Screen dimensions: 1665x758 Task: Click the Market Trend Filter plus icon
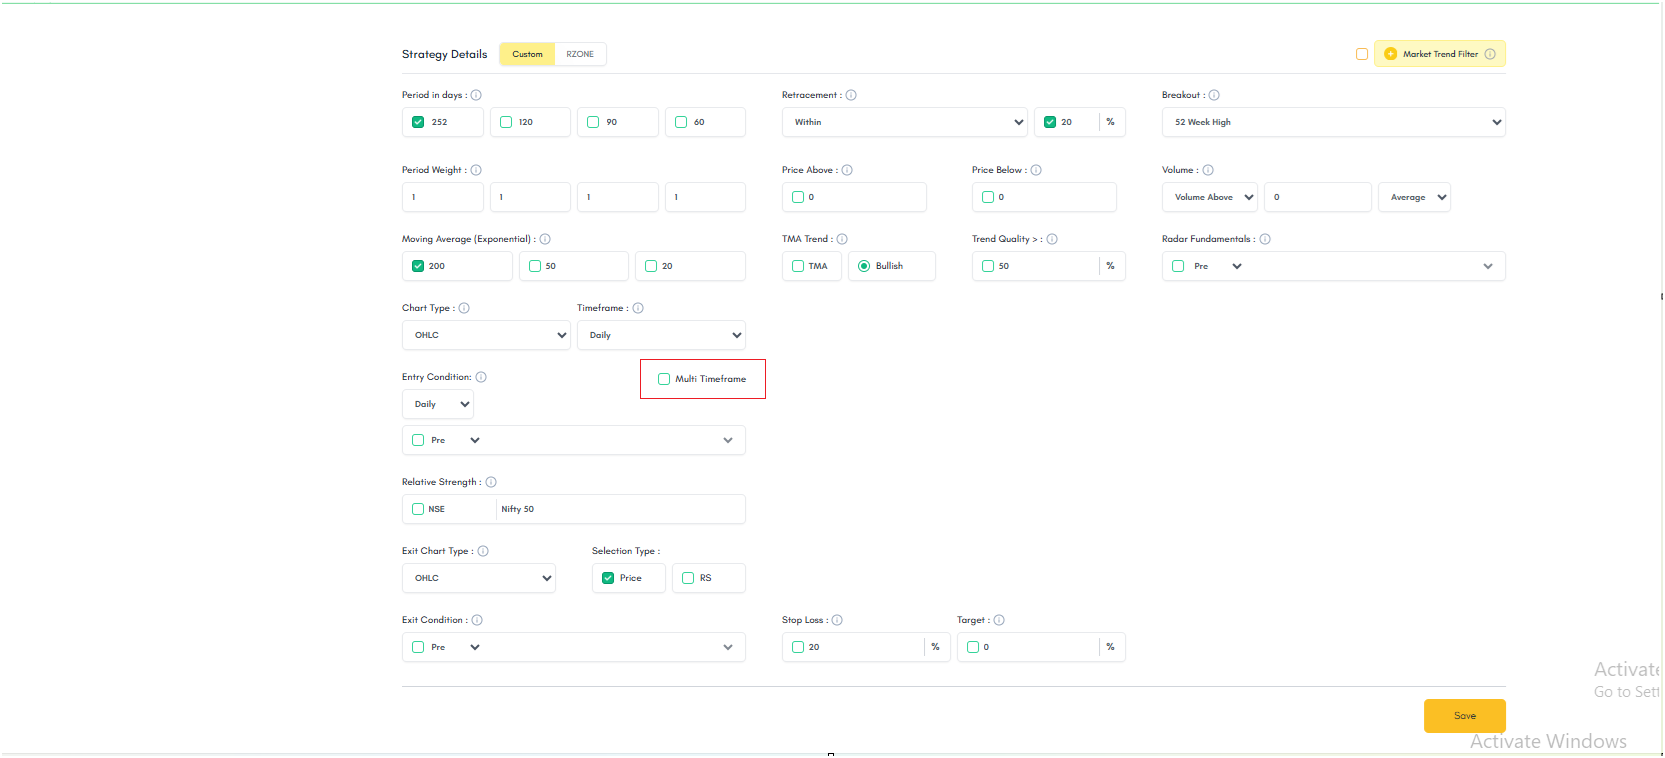1390,54
